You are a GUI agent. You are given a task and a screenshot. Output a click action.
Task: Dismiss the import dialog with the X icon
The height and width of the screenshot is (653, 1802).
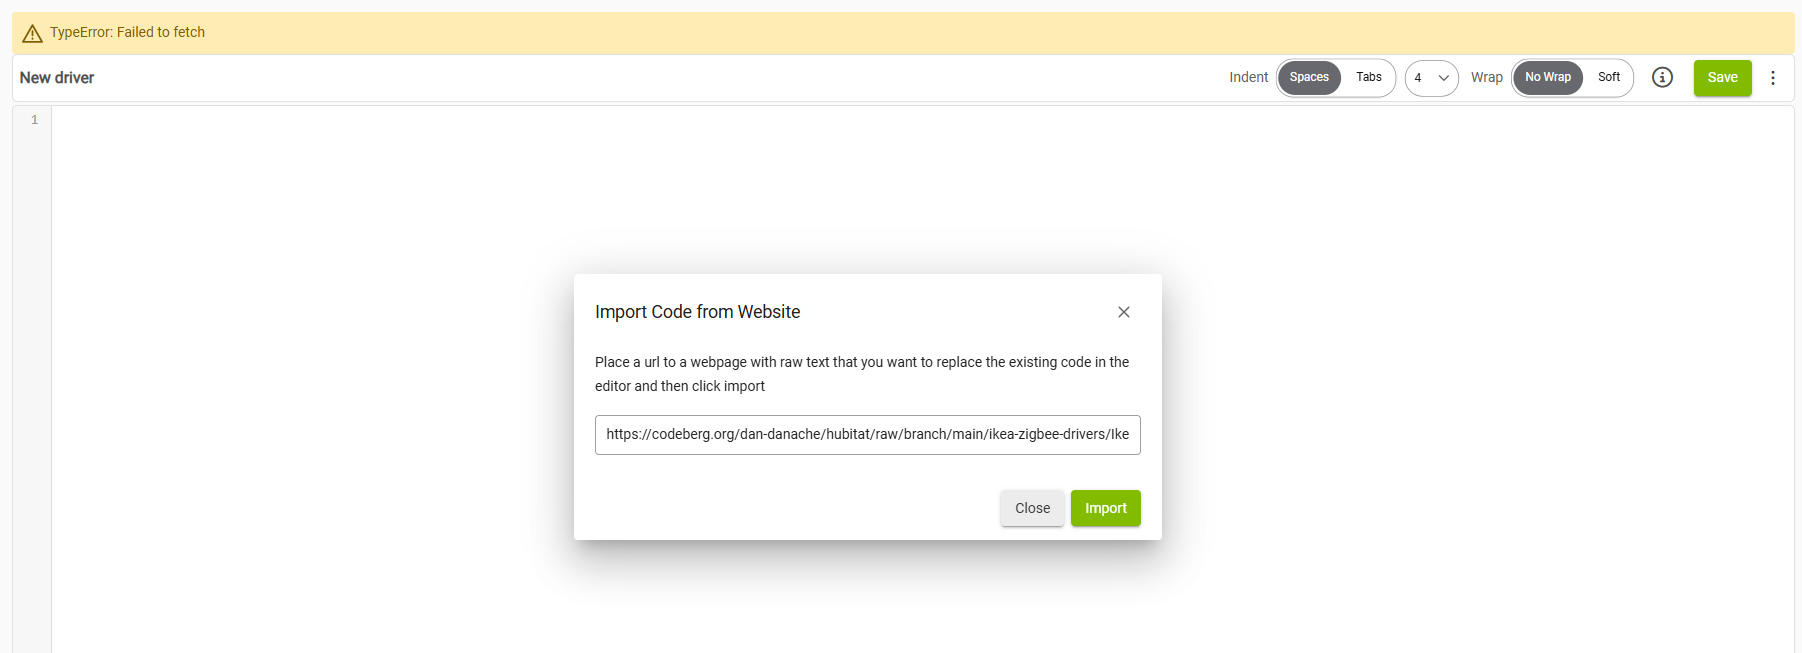[x=1124, y=312]
